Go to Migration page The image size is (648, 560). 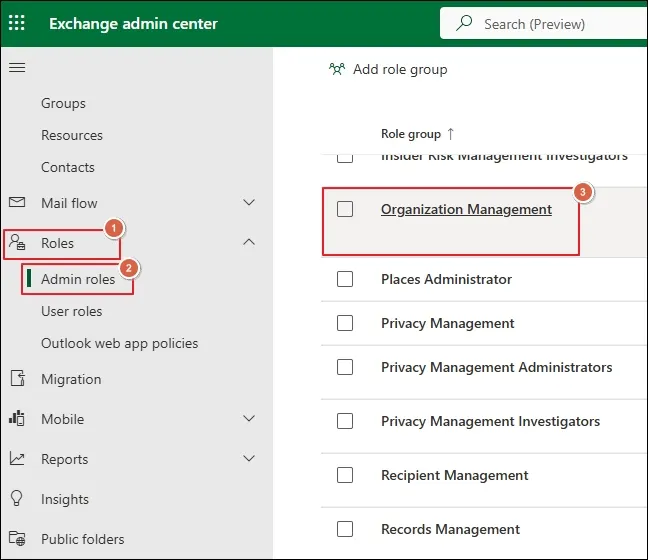71,379
